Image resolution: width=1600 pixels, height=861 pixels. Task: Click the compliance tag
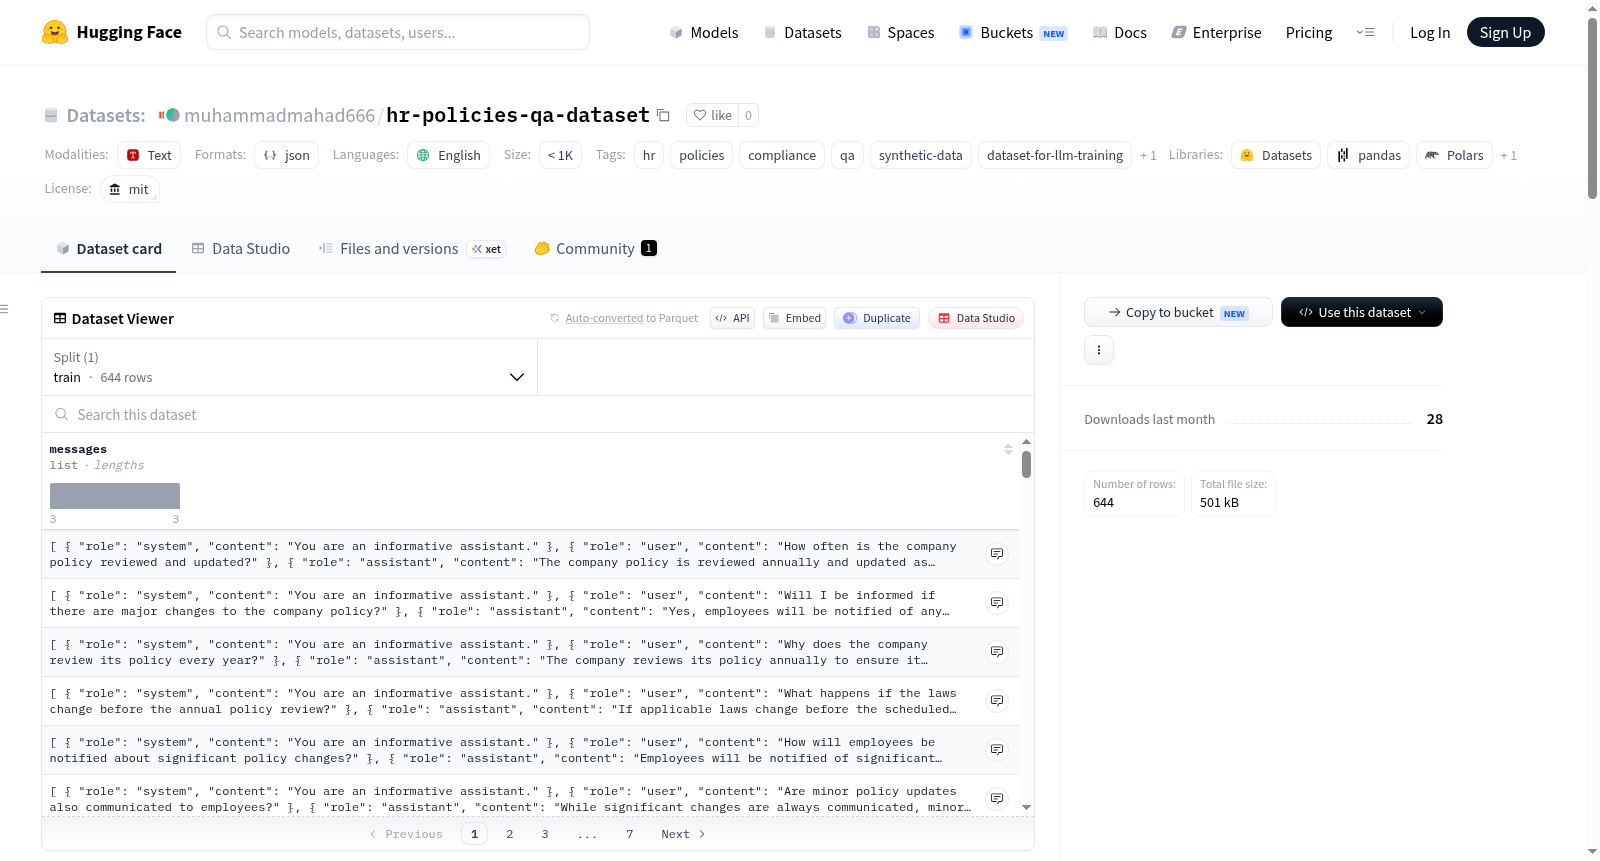(x=782, y=155)
